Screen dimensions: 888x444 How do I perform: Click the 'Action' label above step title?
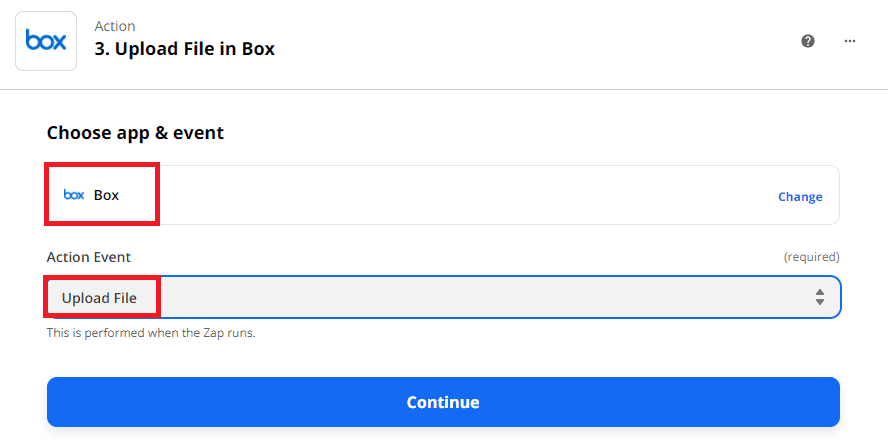[x=114, y=26]
